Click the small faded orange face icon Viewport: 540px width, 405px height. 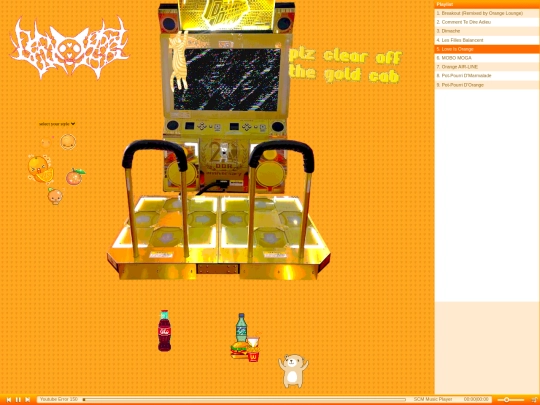click(x=46, y=143)
